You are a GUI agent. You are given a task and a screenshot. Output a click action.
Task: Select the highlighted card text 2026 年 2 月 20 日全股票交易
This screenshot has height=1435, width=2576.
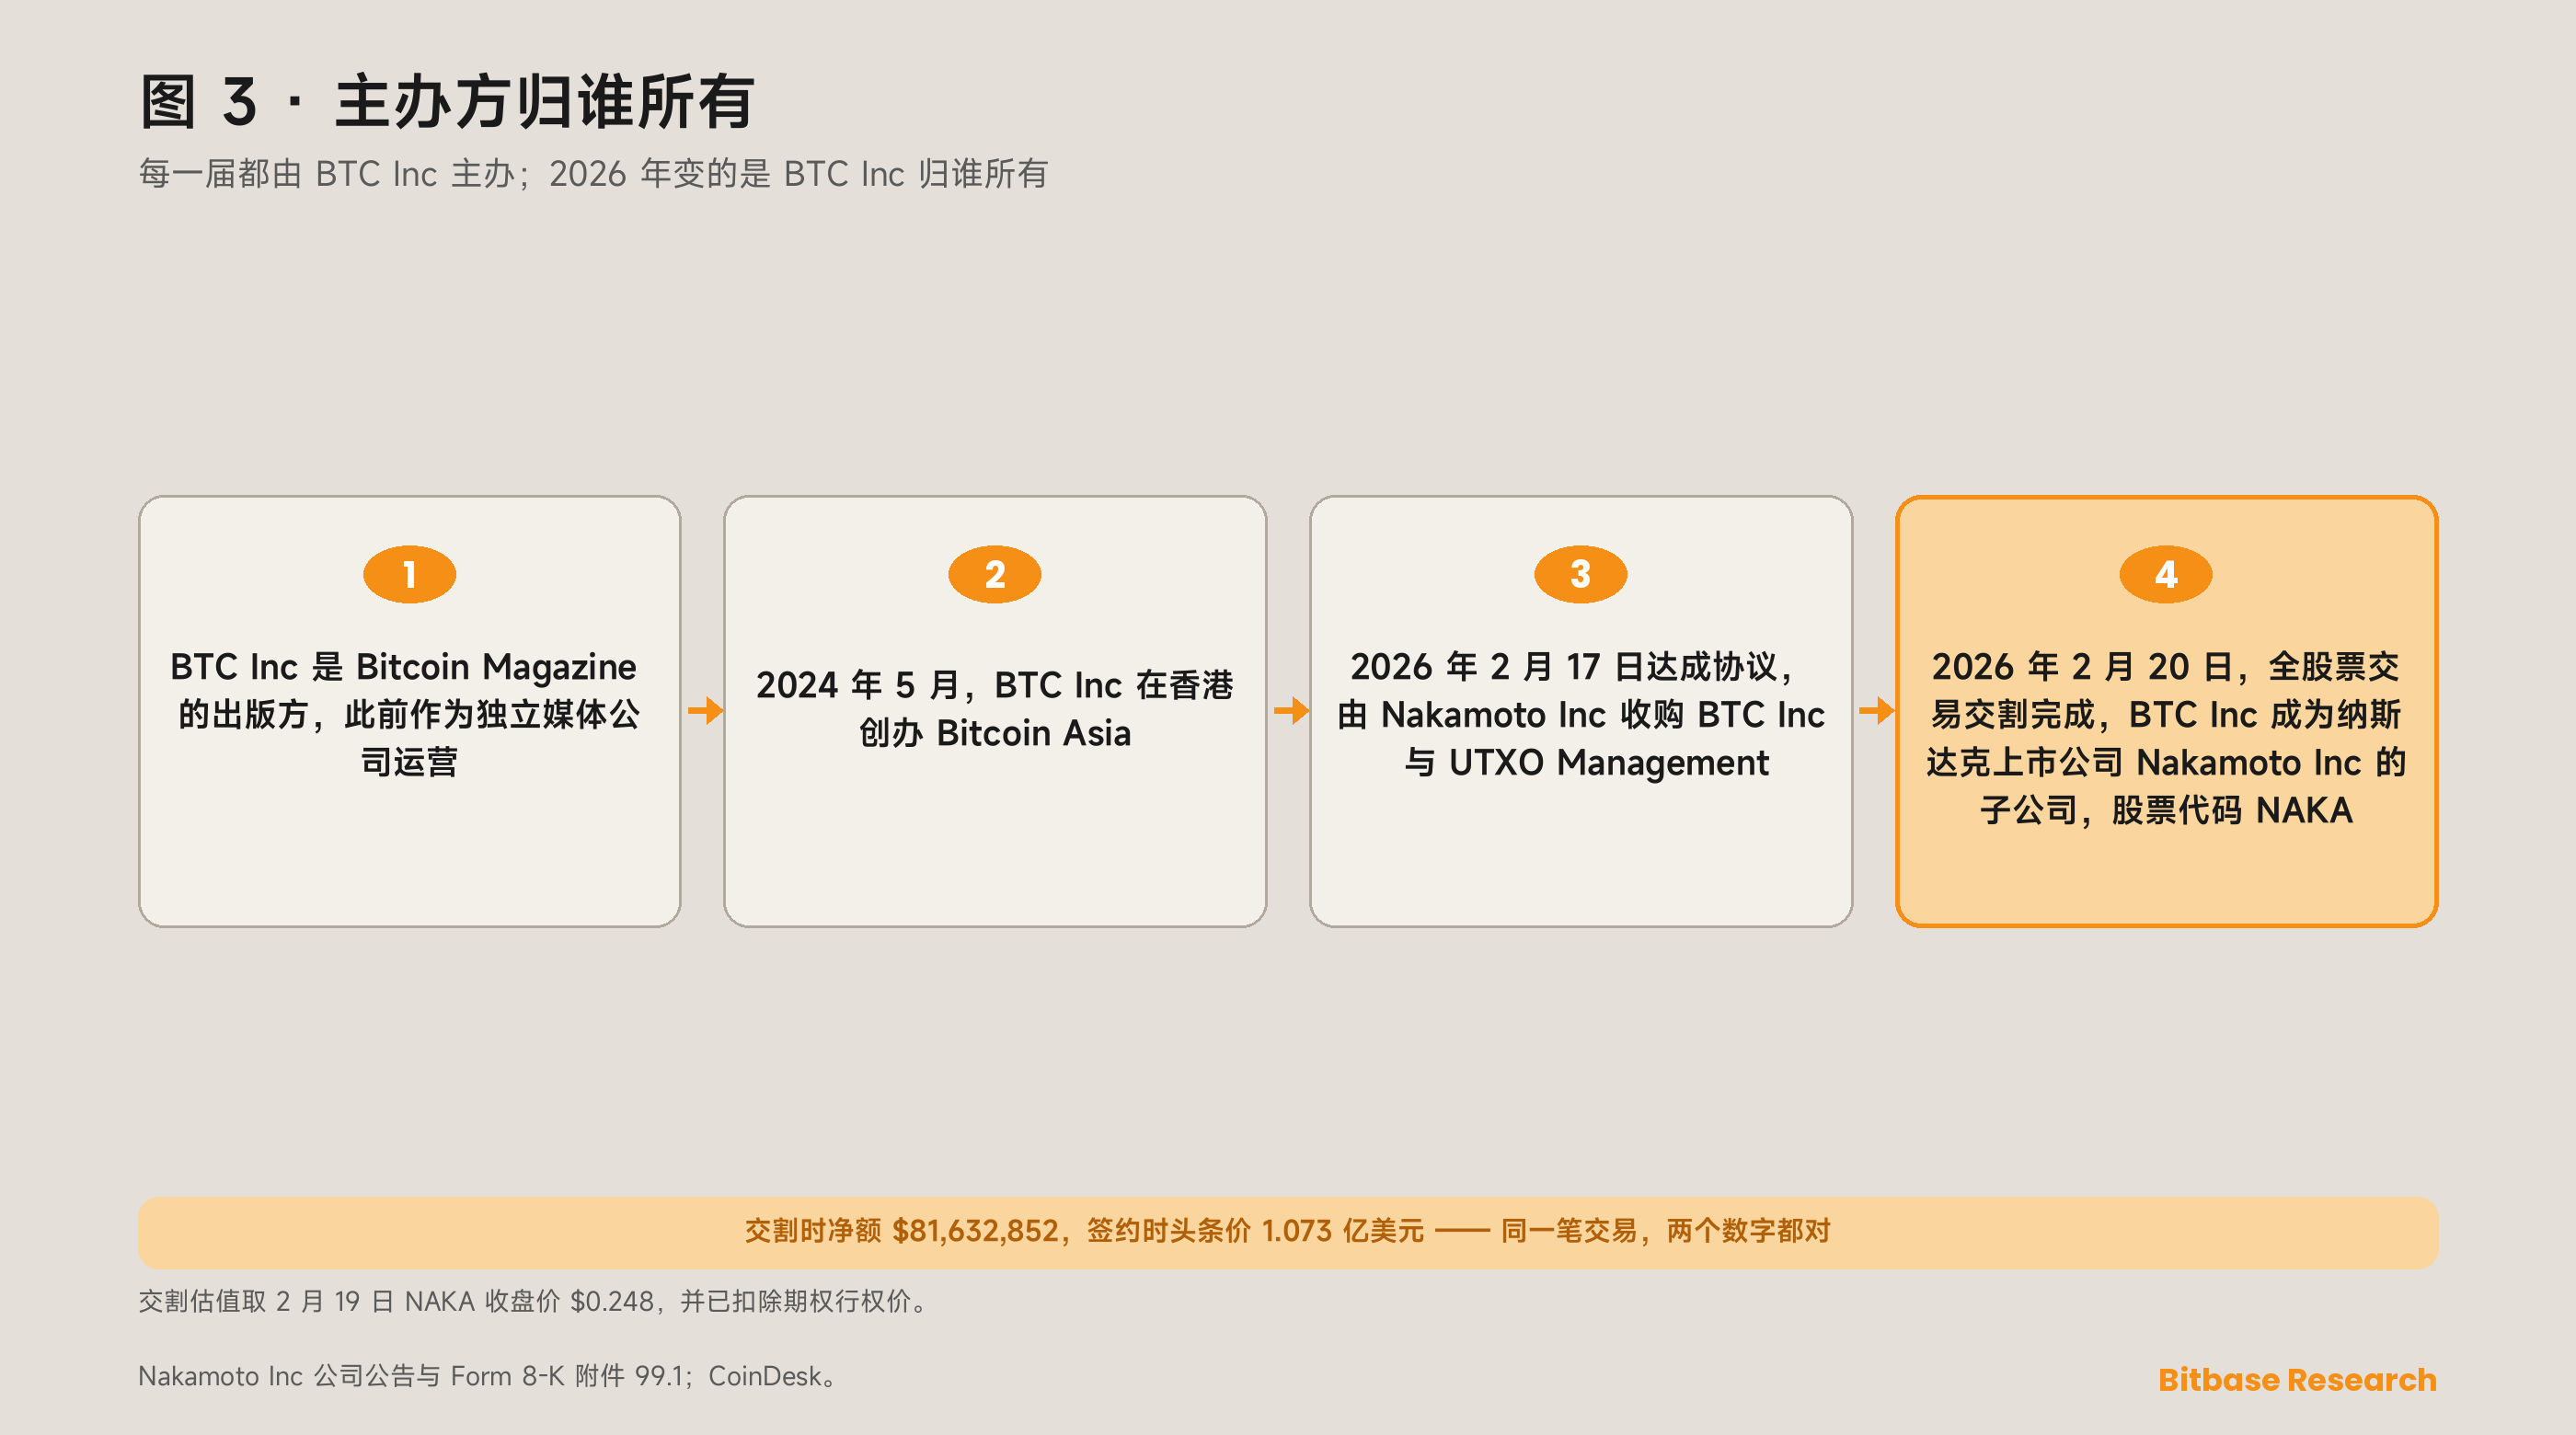click(x=2165, y=738)
